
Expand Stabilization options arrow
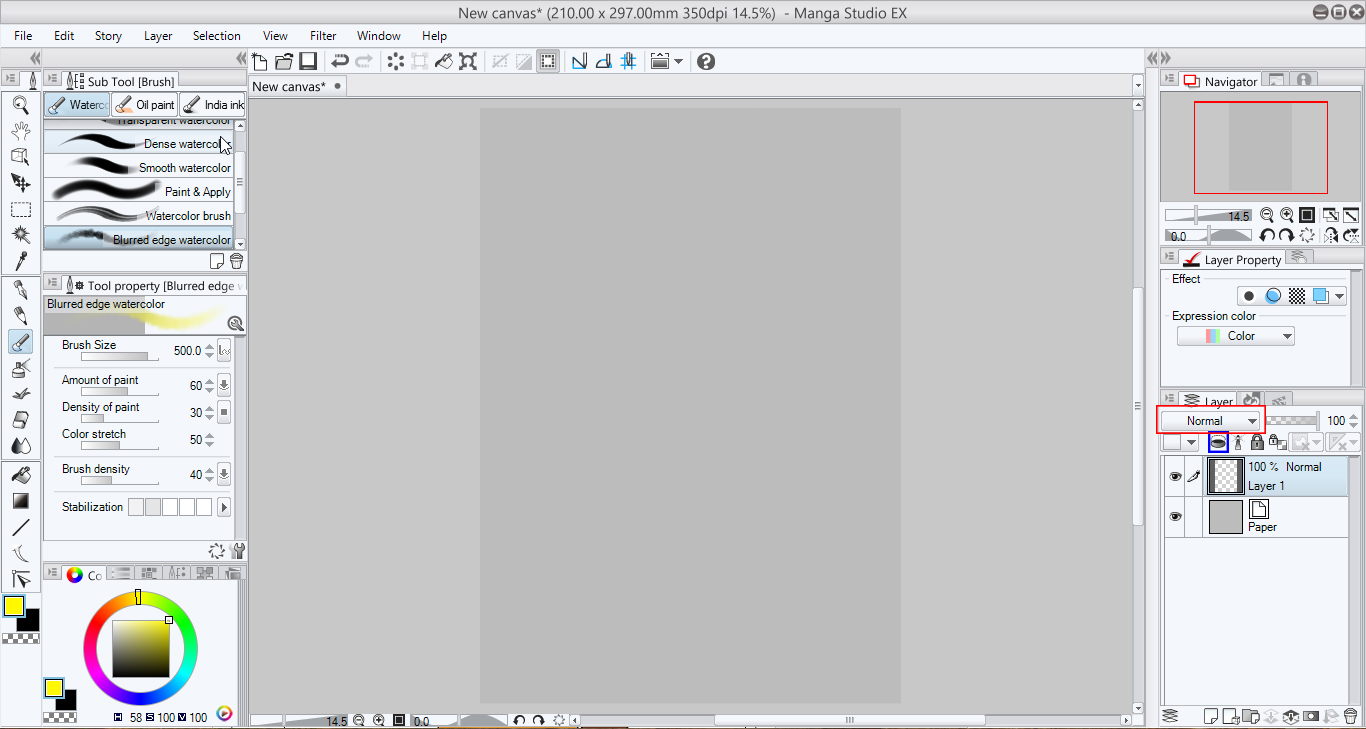pos(224,507)
